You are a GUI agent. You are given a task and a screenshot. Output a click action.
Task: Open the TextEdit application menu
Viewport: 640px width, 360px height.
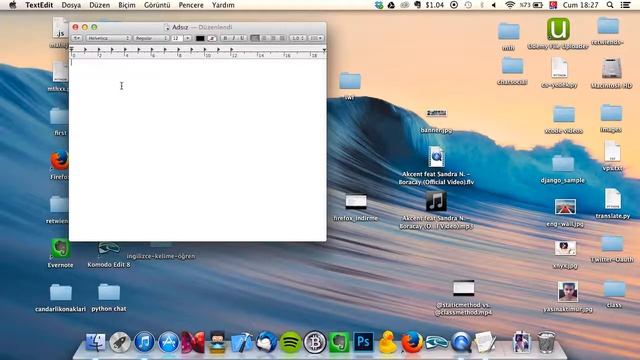(39, 5)
